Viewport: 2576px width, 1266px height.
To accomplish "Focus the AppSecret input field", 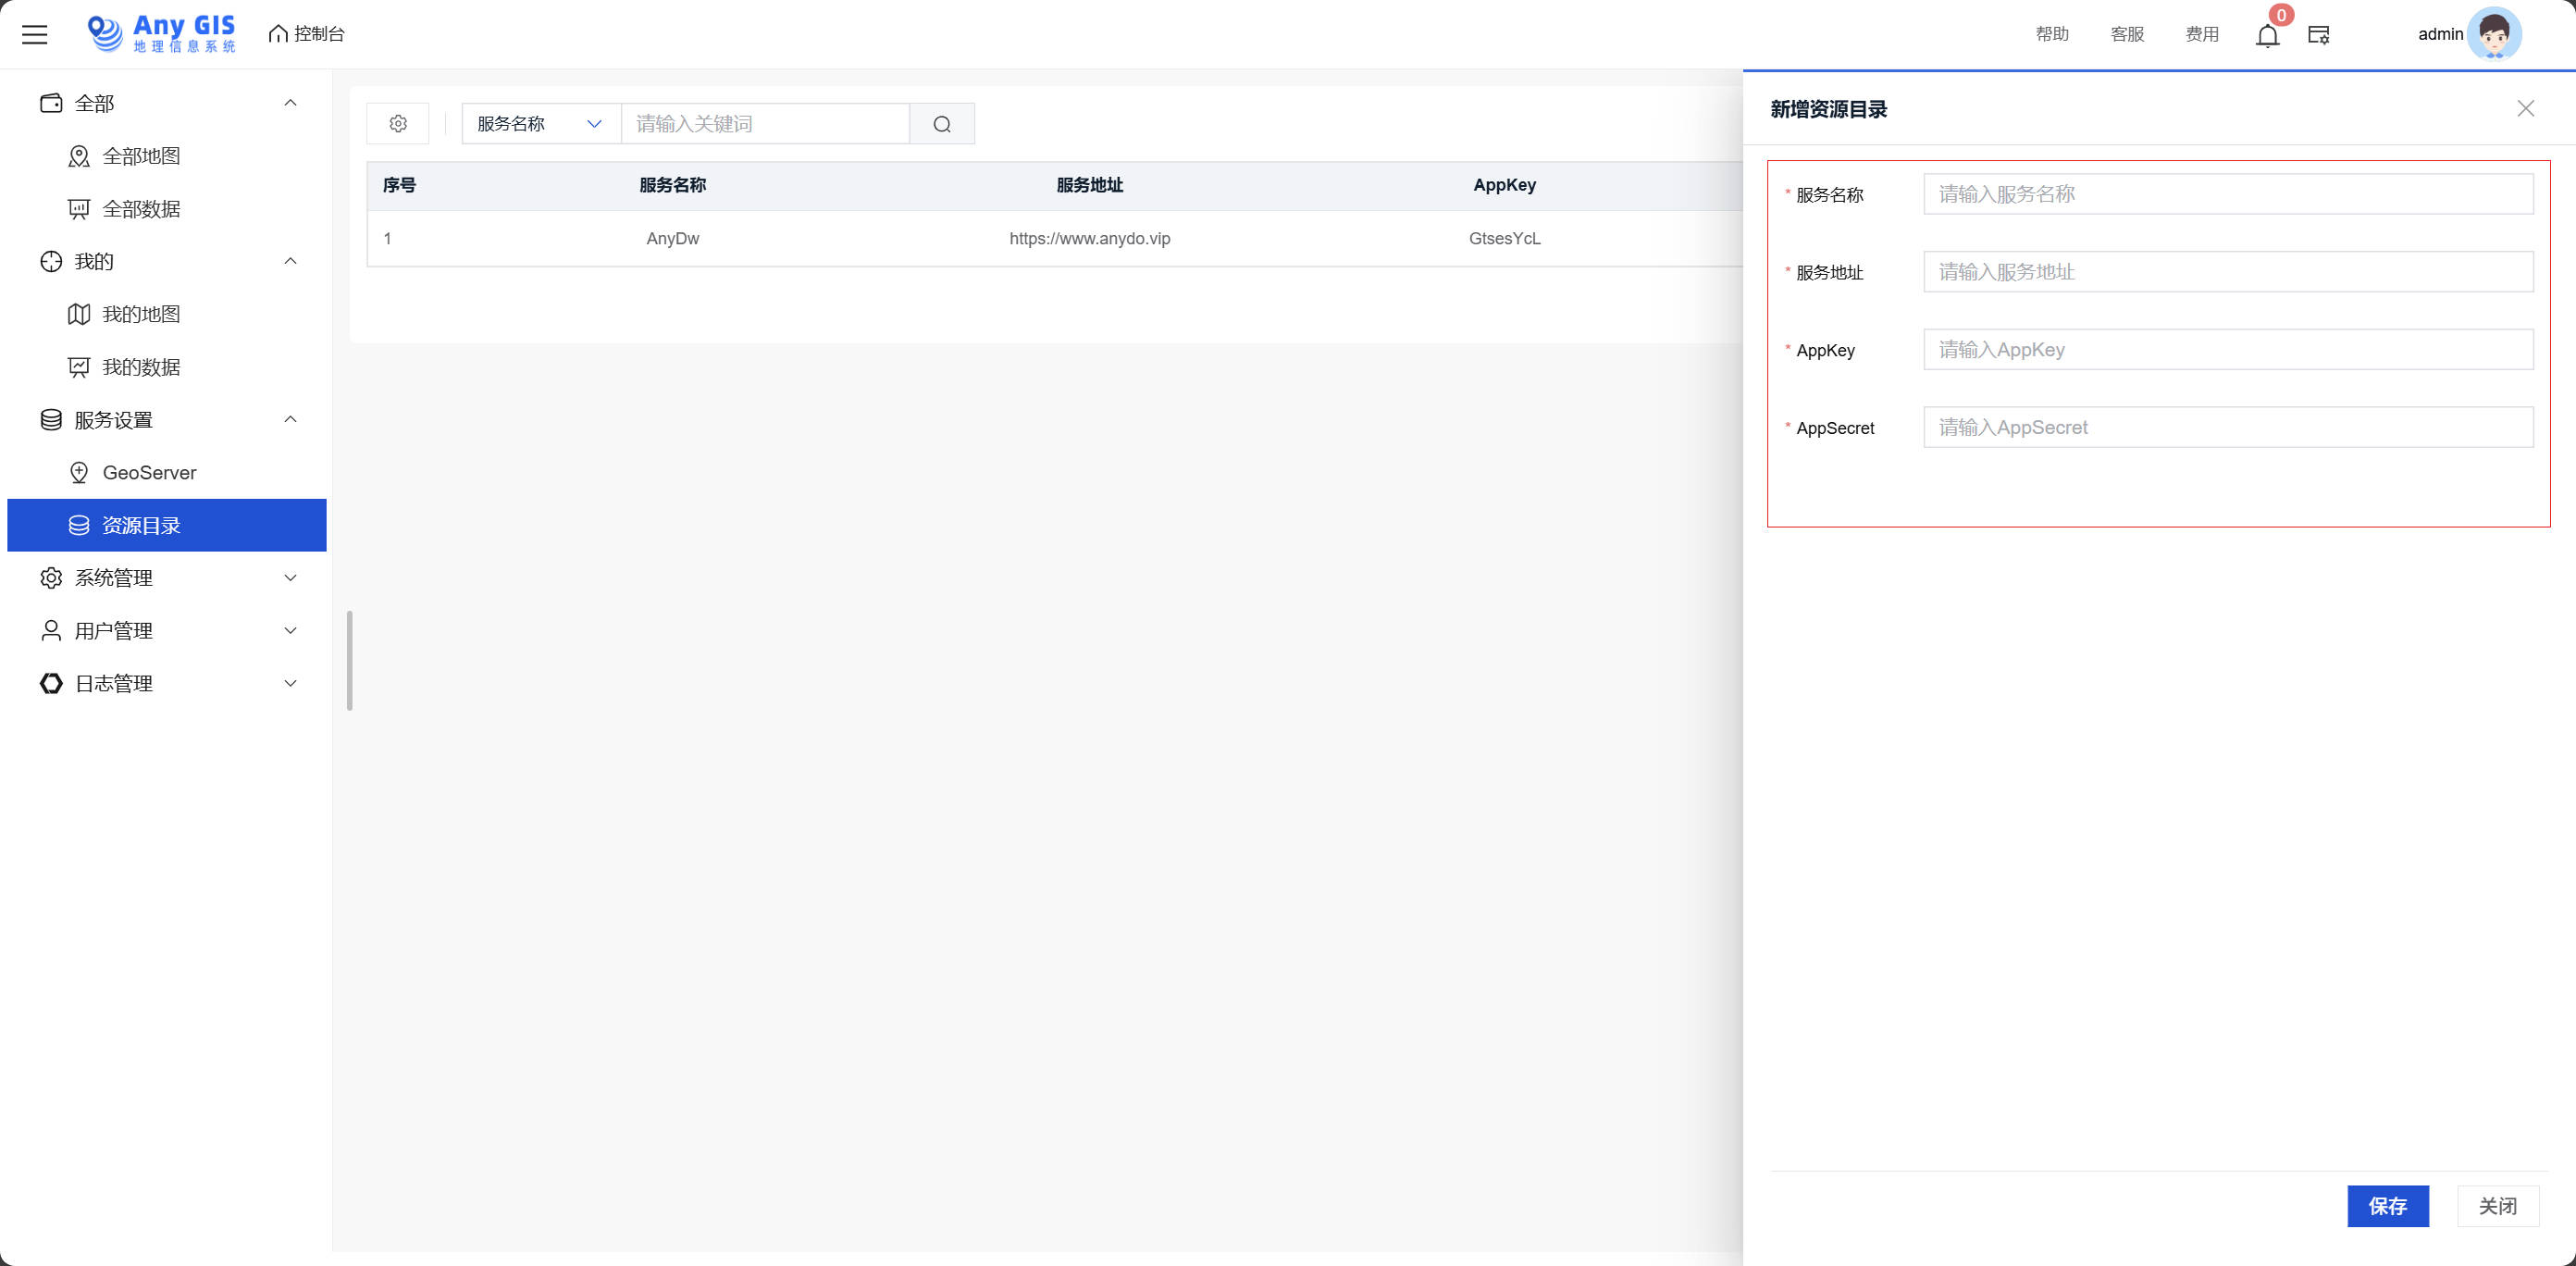I will click(x=2227, y=428).
